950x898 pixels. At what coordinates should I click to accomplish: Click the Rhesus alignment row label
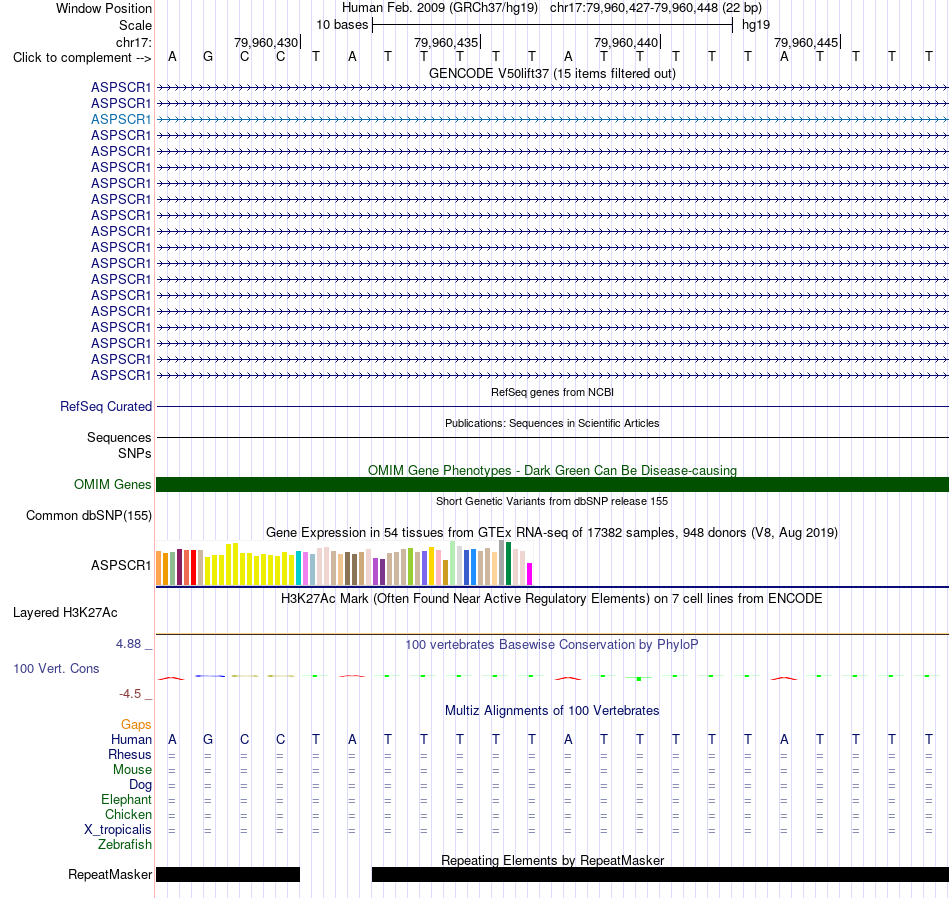(130, 754)
